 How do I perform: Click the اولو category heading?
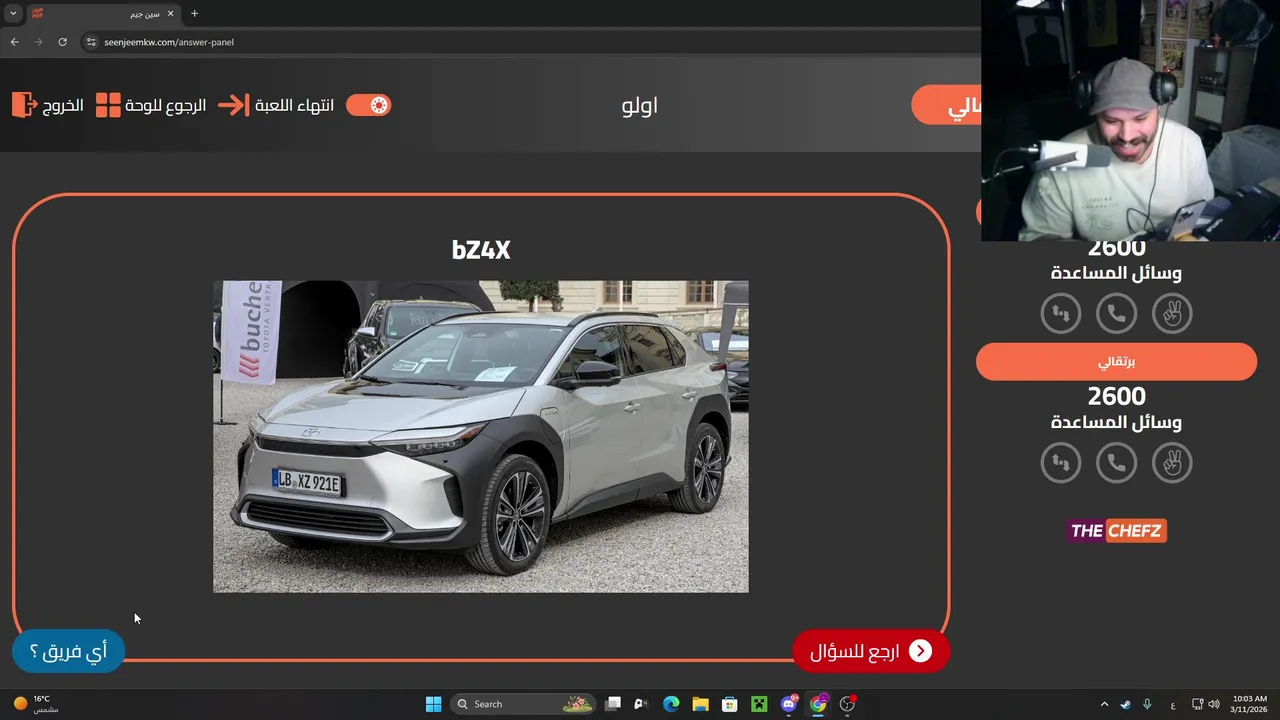pos(640,105)
